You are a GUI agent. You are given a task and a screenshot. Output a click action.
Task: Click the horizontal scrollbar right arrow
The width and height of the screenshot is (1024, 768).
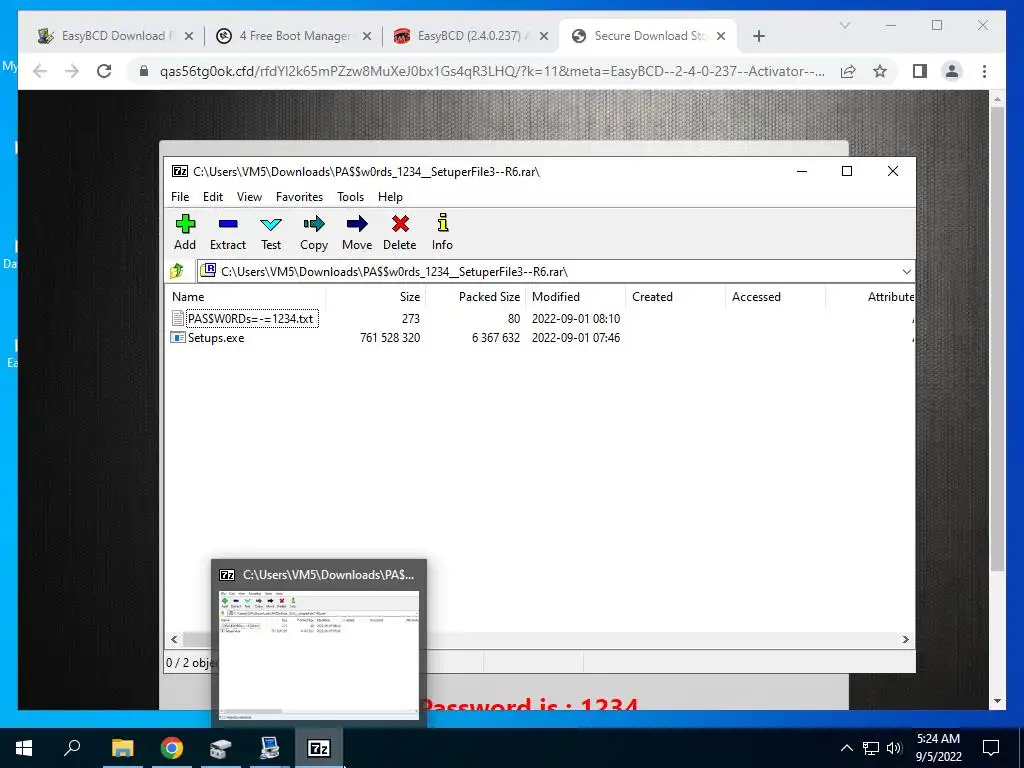(x=906, y=639)
